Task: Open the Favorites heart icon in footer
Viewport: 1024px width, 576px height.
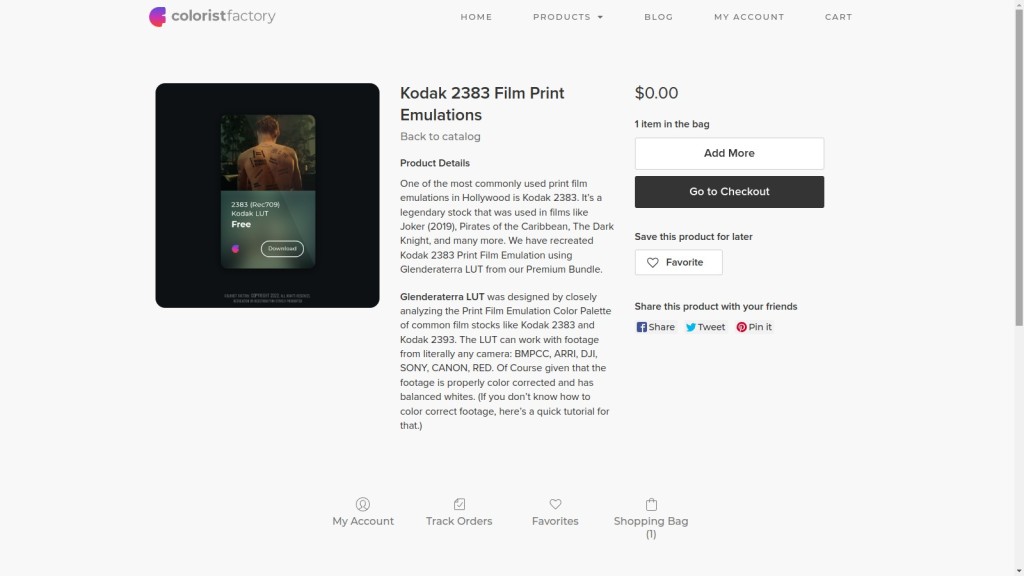Action: (x=555, y=504)
